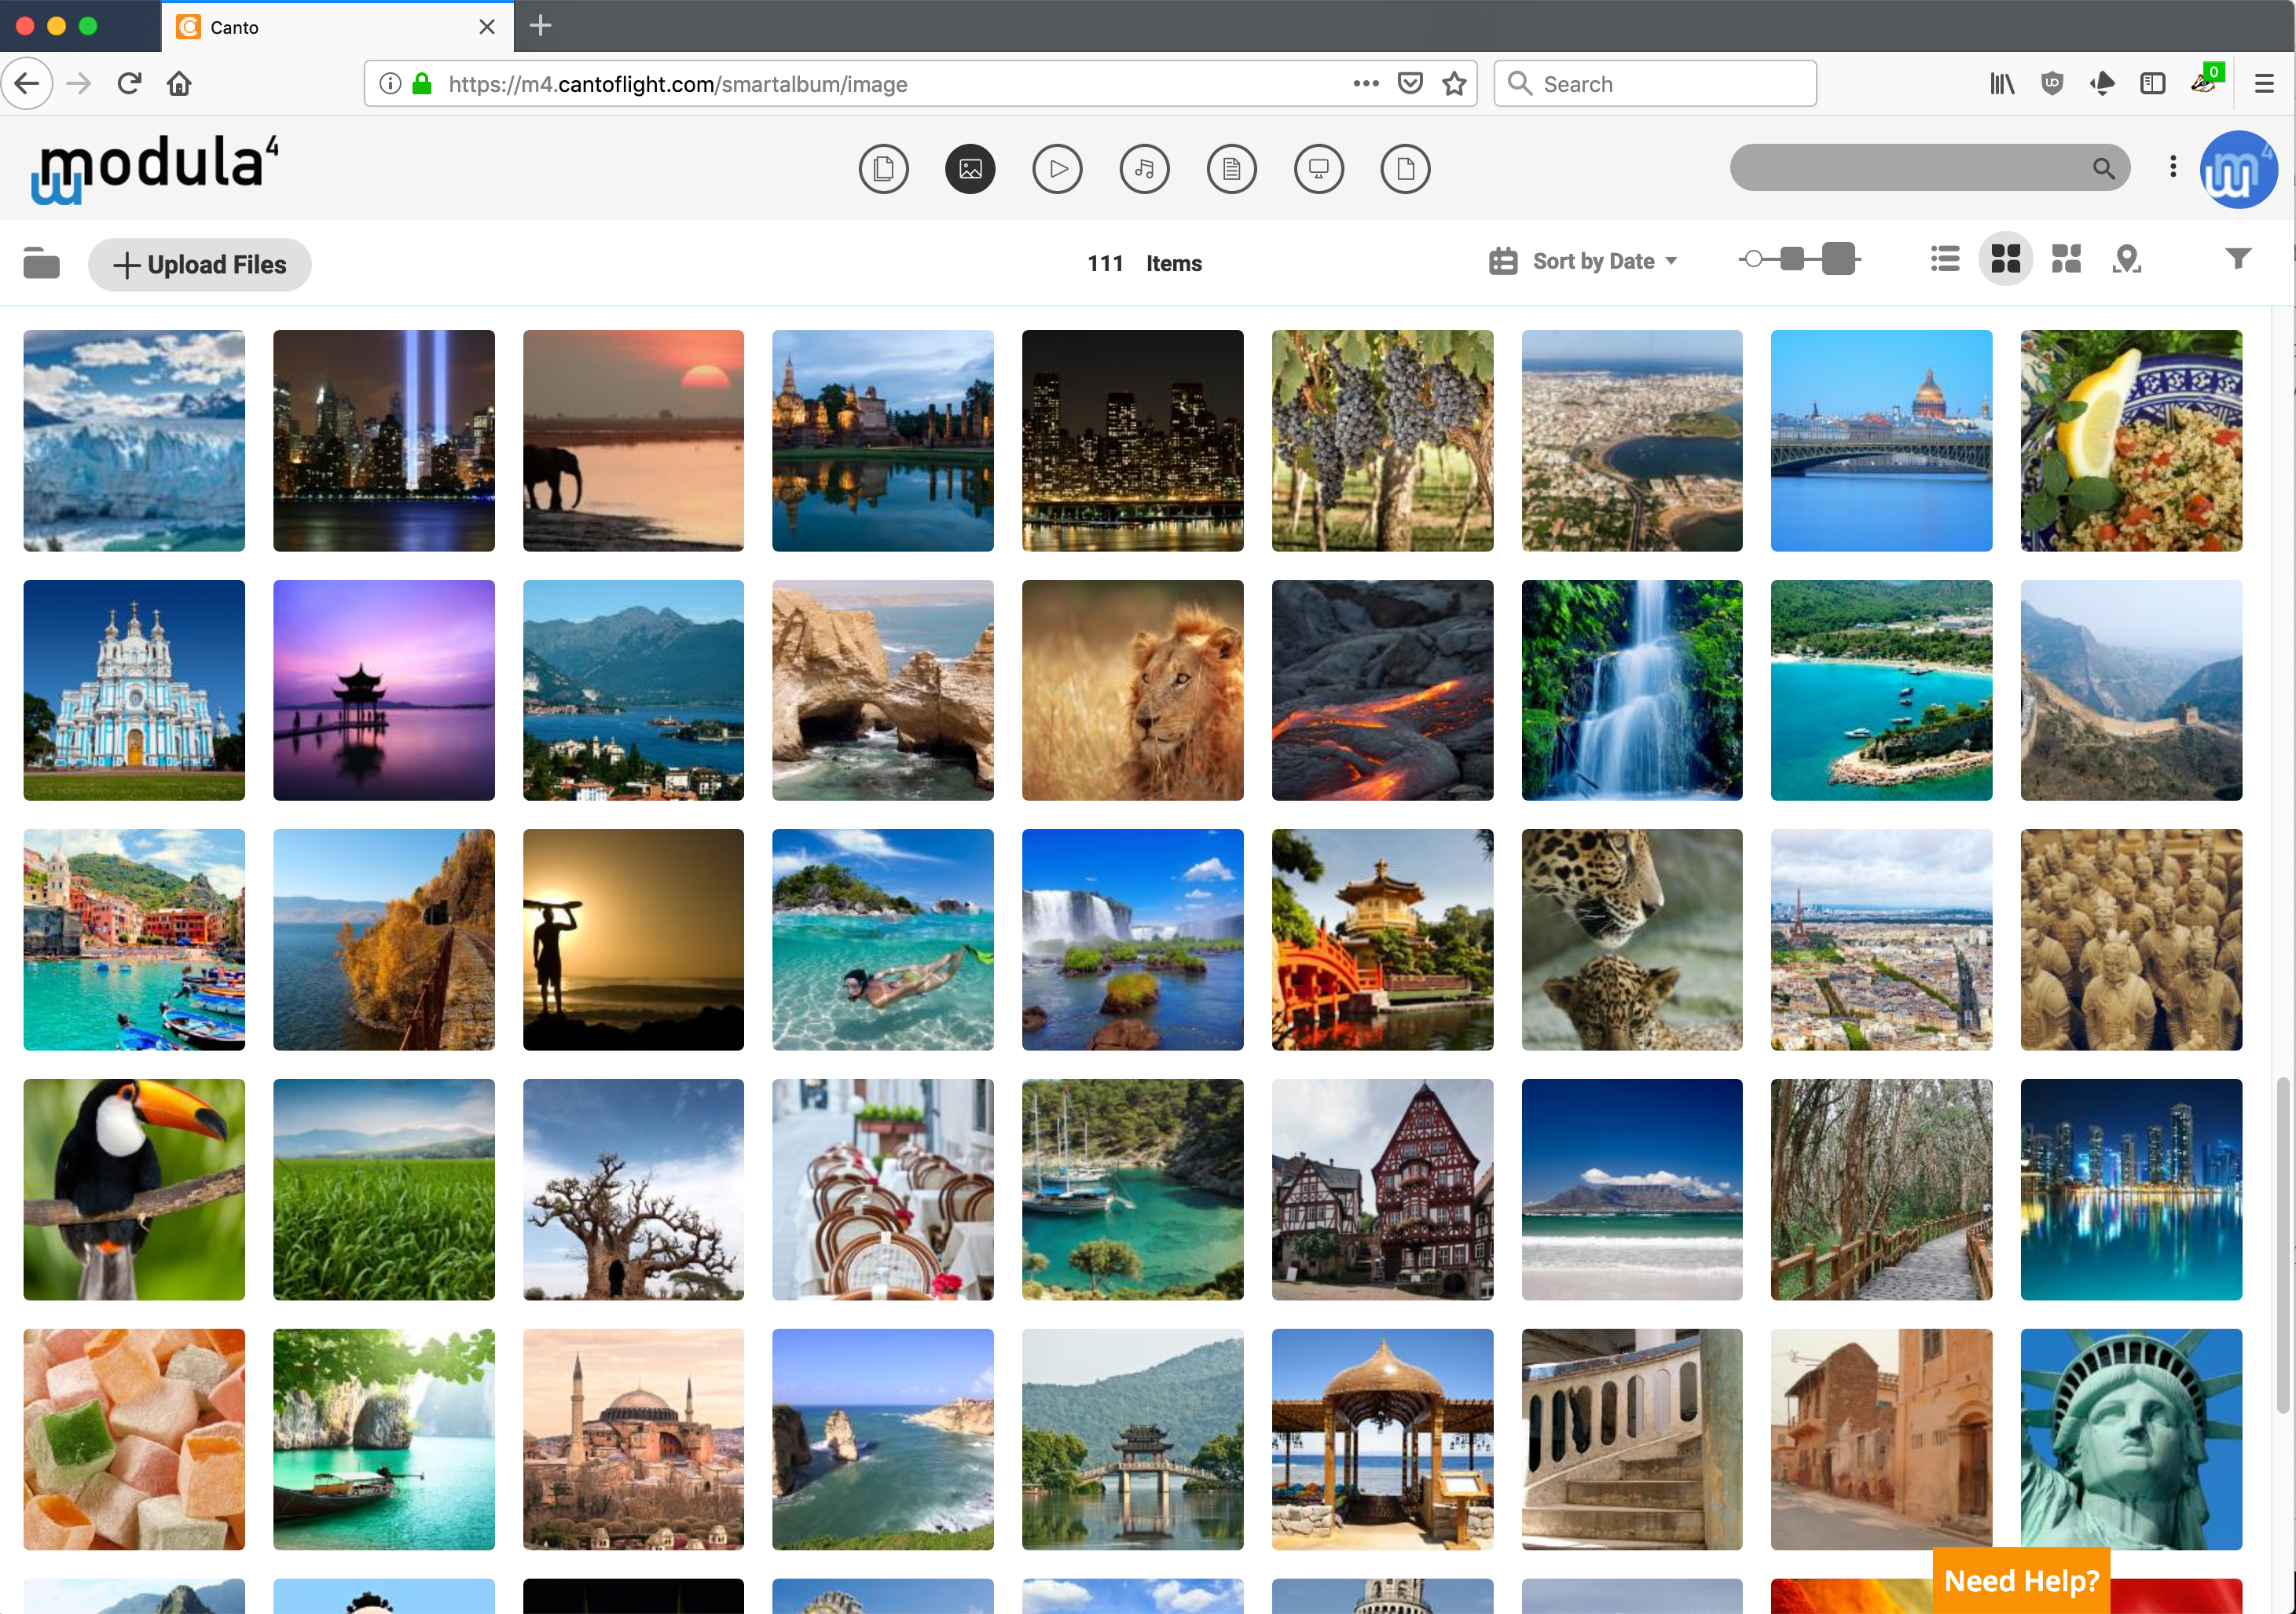
Task: Open a new browser tab
Action: (x=540, y=26)
